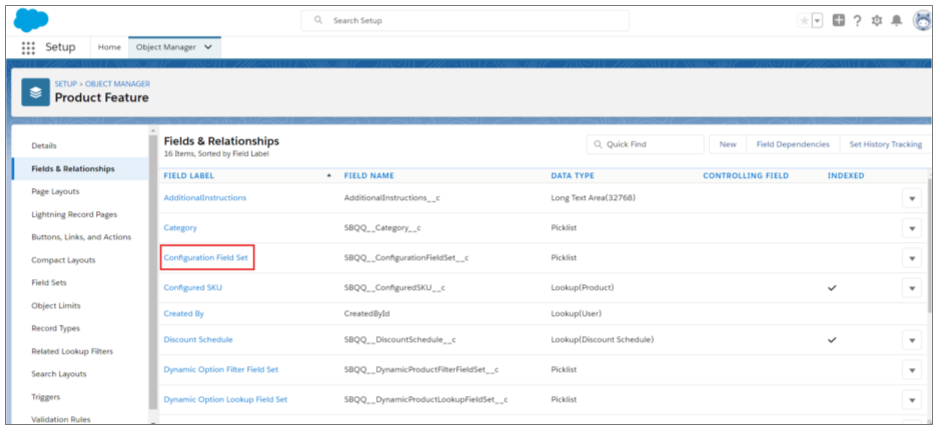This screenshot has width=938, height=428.
Task: Expand row actions for Dynamic Option Lookup Field Set
Action: pyautogui.click(x=912, y=400)
